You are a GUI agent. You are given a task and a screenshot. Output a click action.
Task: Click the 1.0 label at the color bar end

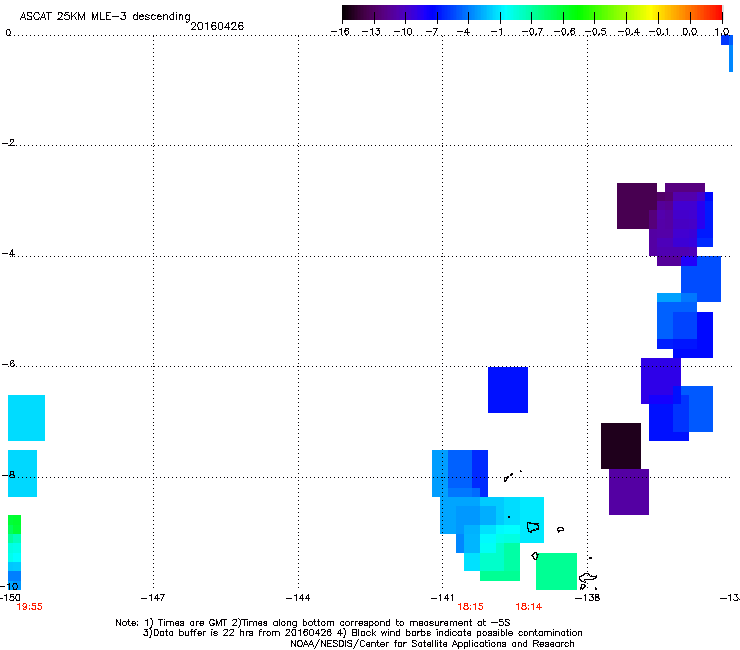coord(722,32)
